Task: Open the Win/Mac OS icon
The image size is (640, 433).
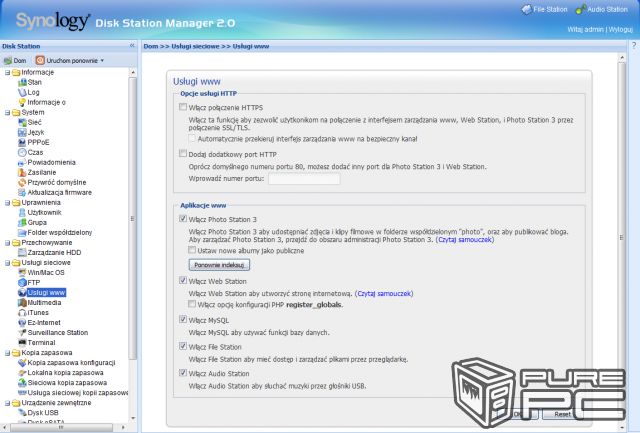Action: tap(22, 273)
